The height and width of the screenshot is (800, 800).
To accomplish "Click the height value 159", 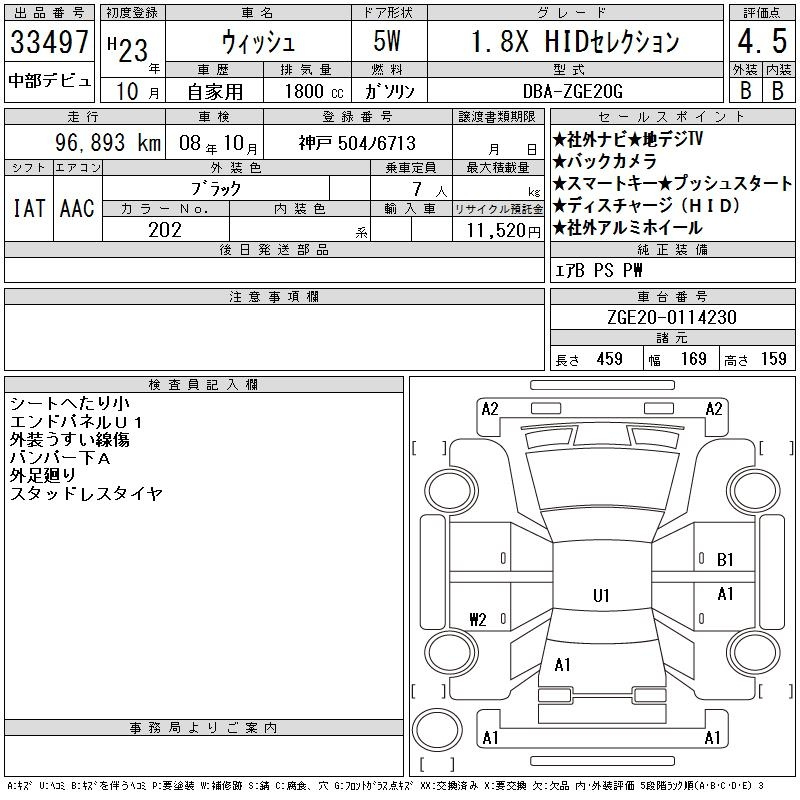I will click(x=773, y=359).
